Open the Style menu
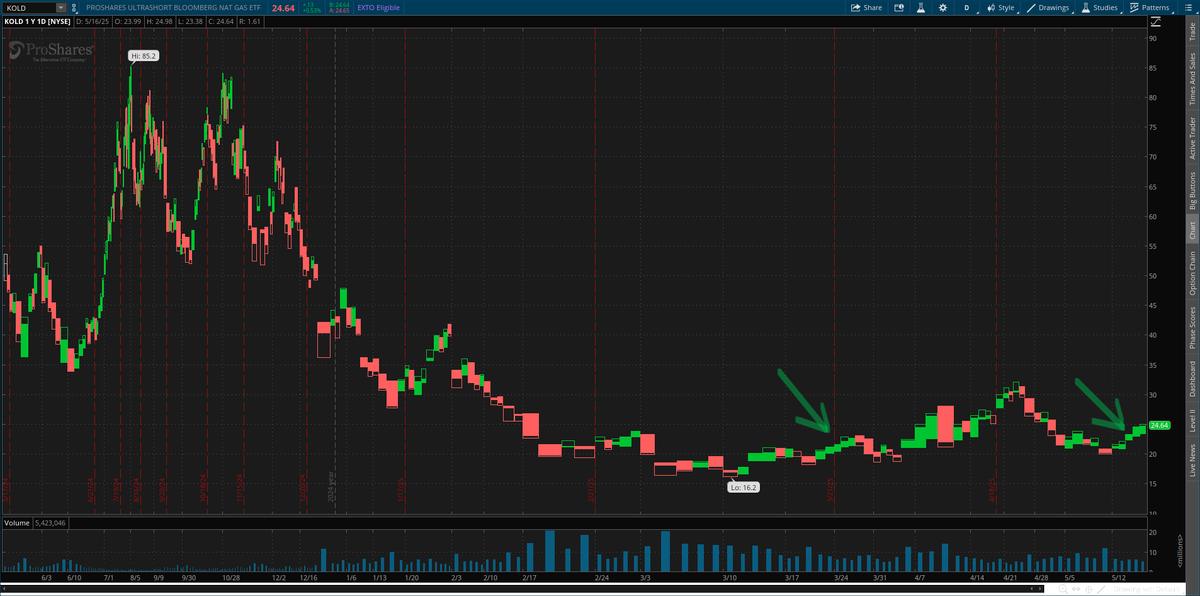Viewport: 1200px width, 596px height. (x=1001, y=7)
